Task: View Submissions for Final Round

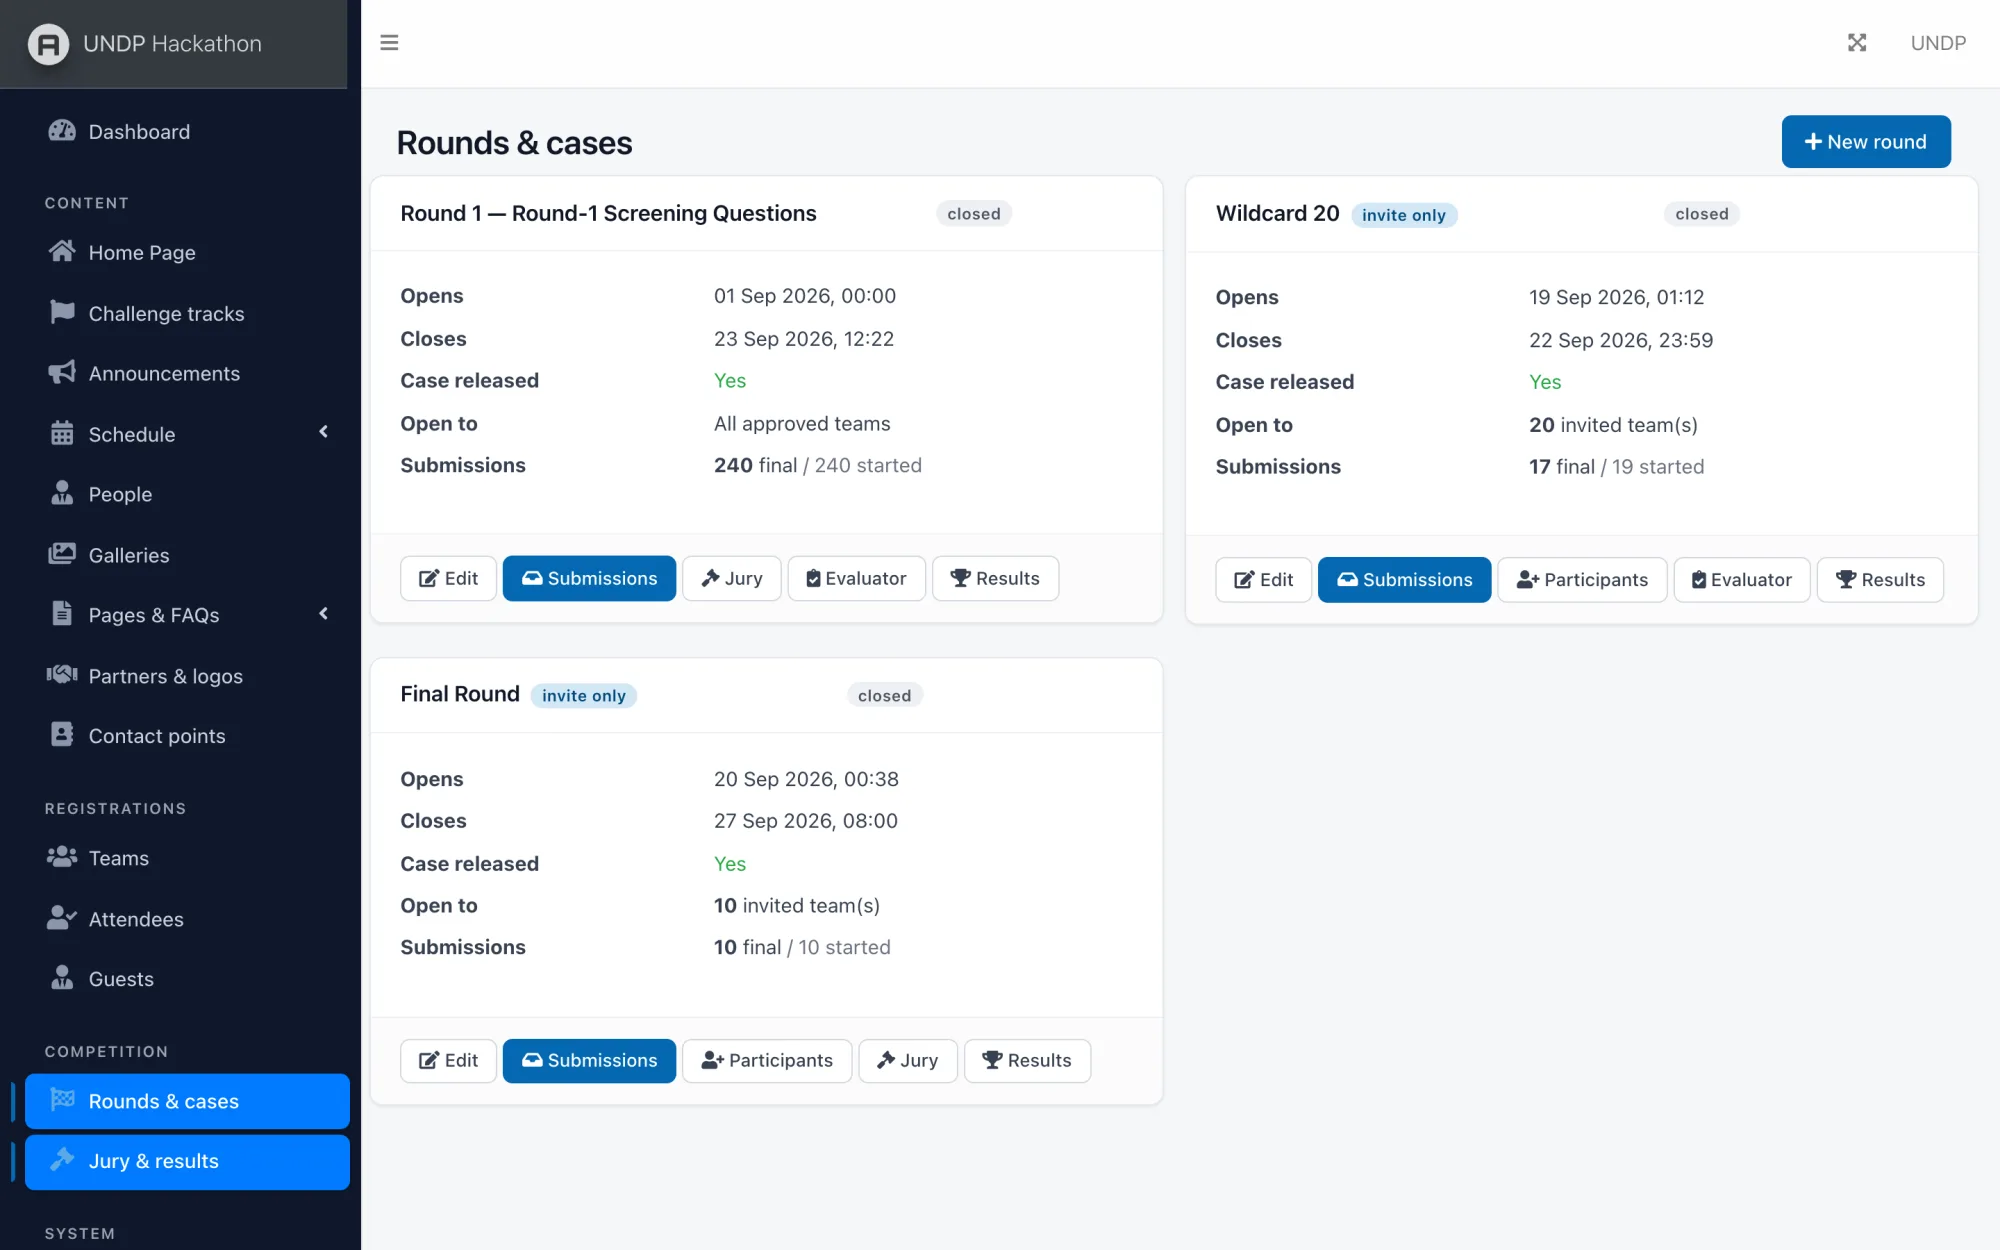Action: click(589, 1060)
